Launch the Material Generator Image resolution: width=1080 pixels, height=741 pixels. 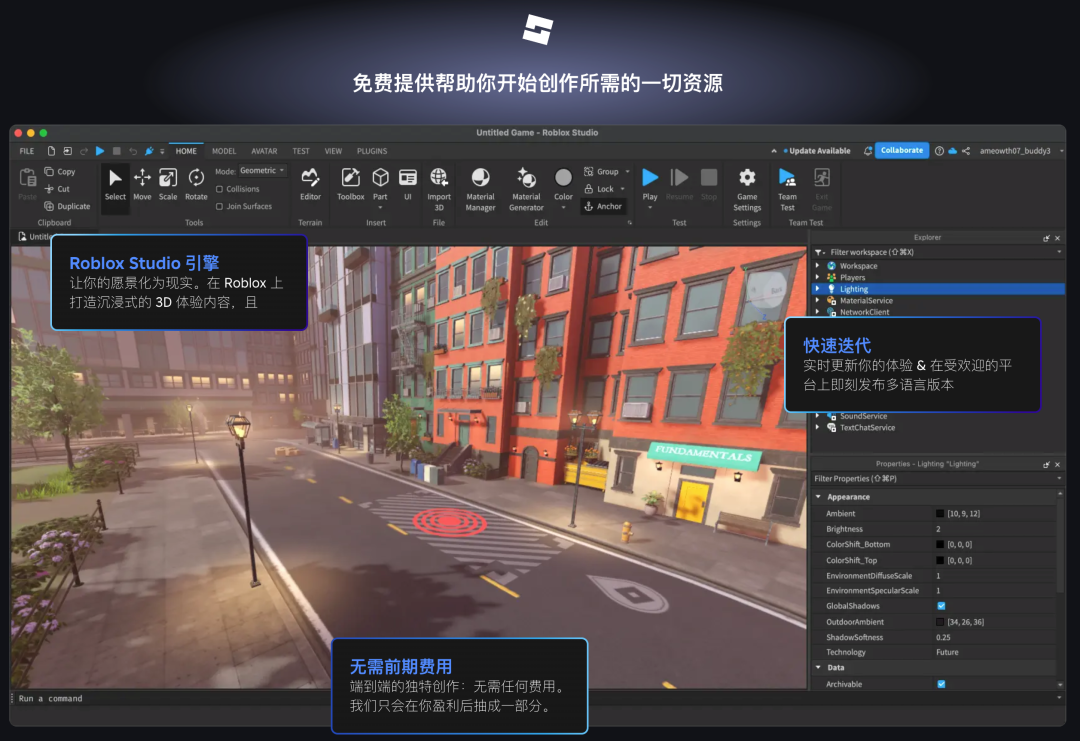click(x=526, y=189)
